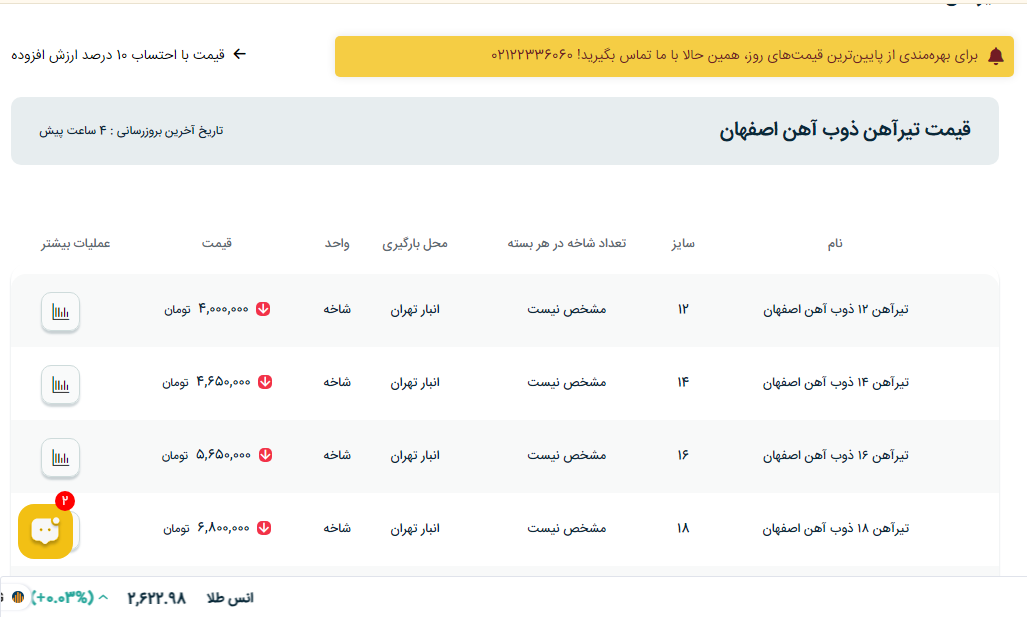
Task: Open the yellow chat widget with badge
Action: pos(45,530)
